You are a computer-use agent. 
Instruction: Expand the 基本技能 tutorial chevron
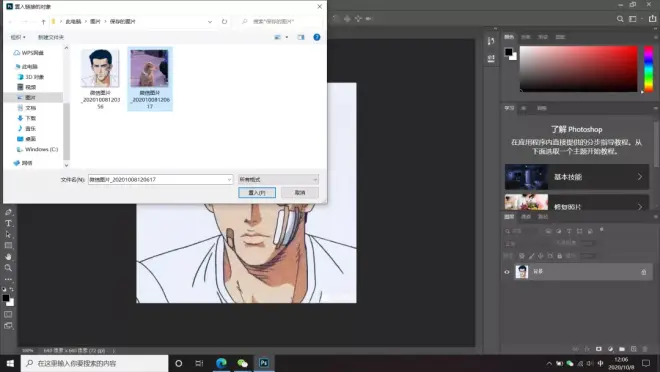(x=640, y=177)
